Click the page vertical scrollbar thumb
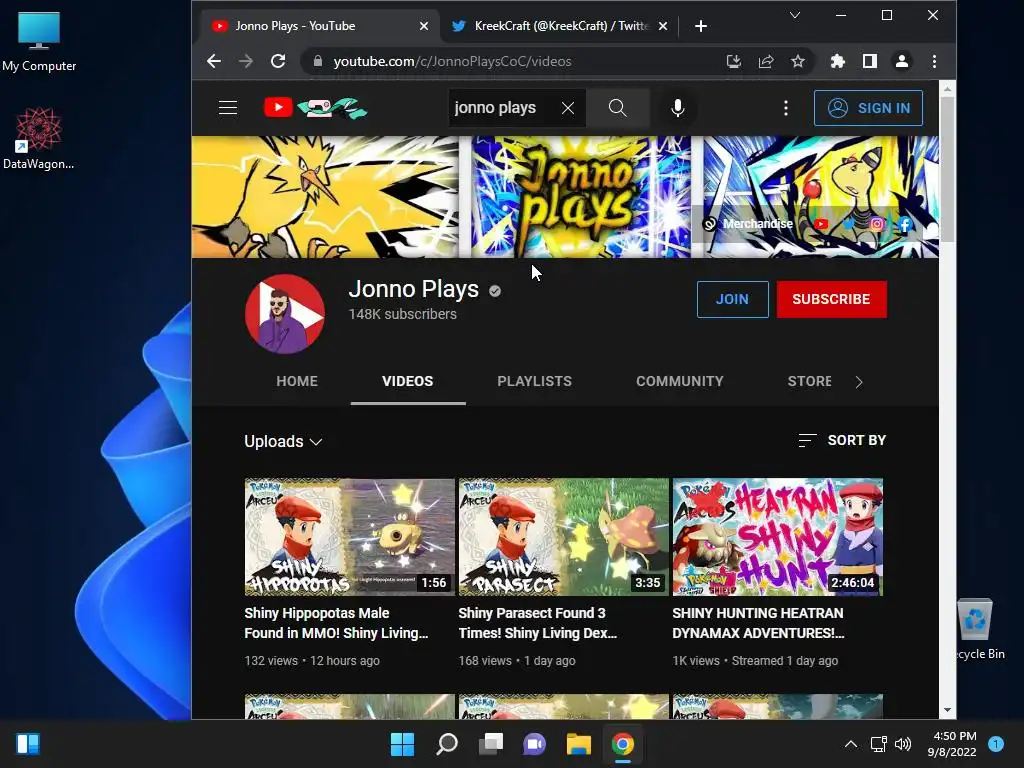This screenshot has width=1024, height=768. (x=947, y=168)
